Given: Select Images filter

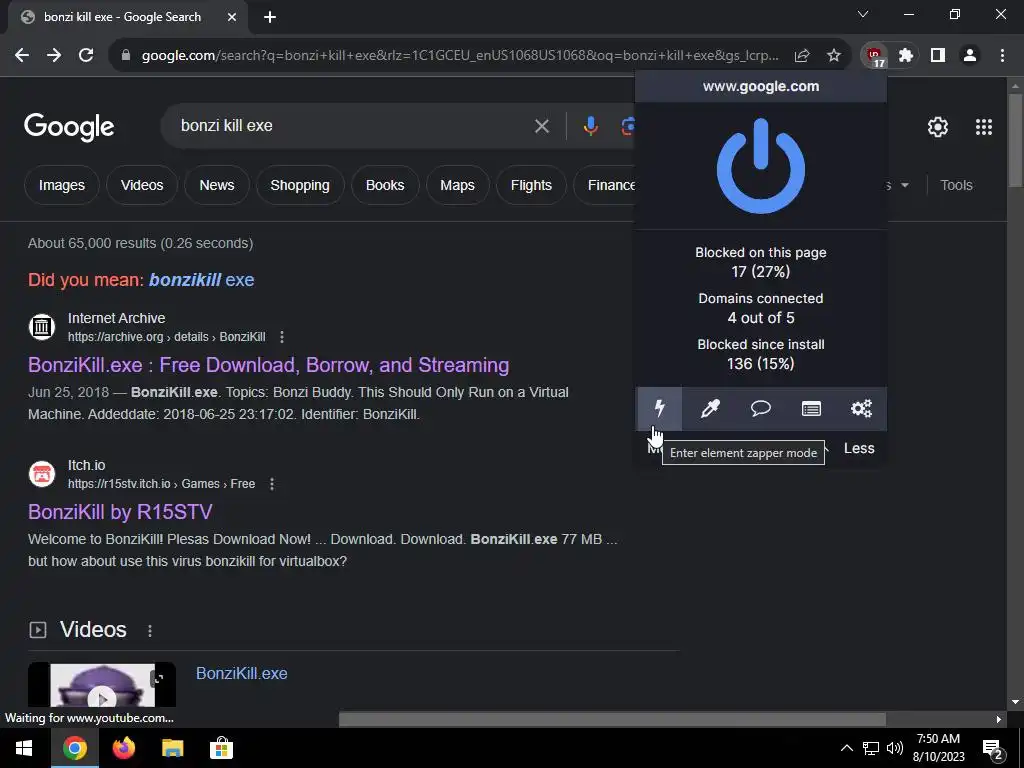Looking at the screenshot, I should coord(61,185).
